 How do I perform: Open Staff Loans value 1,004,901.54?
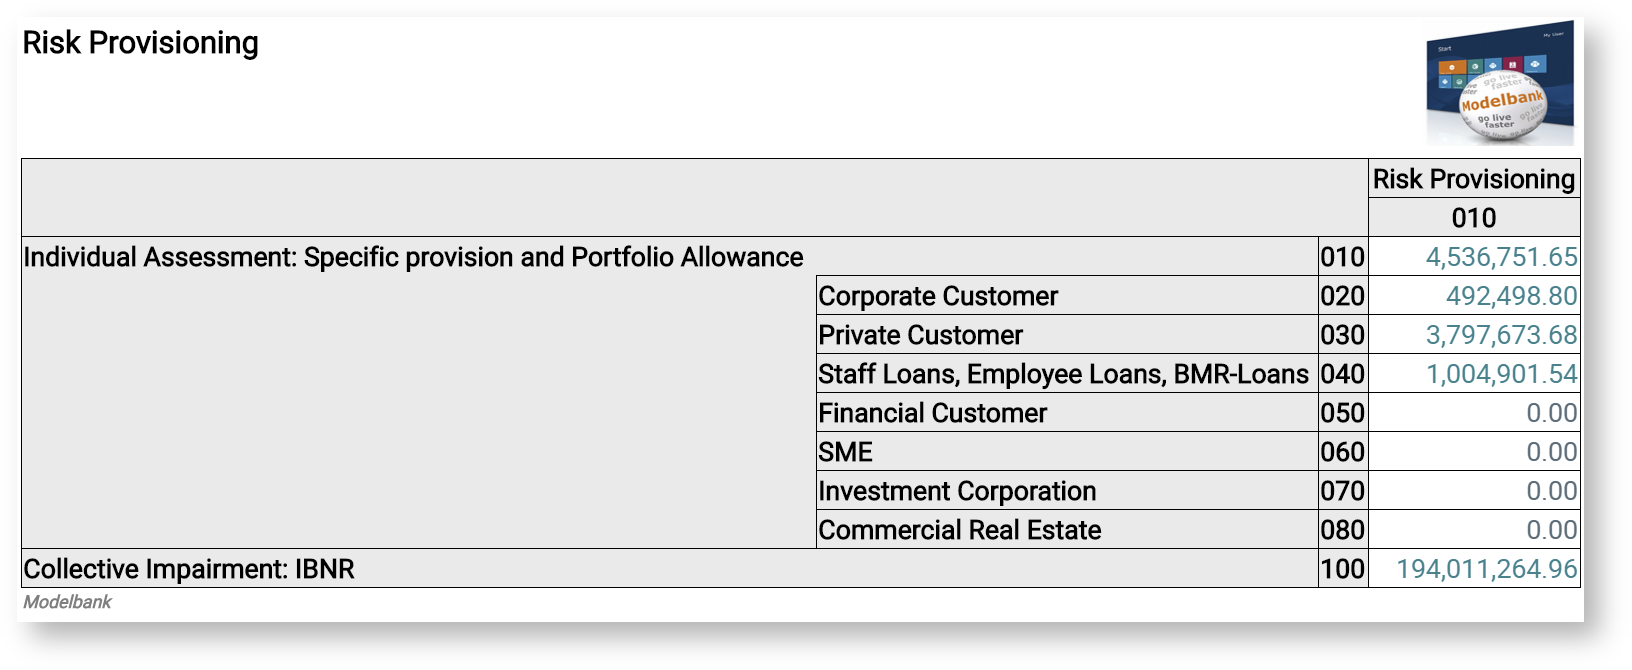(1501, 374)
